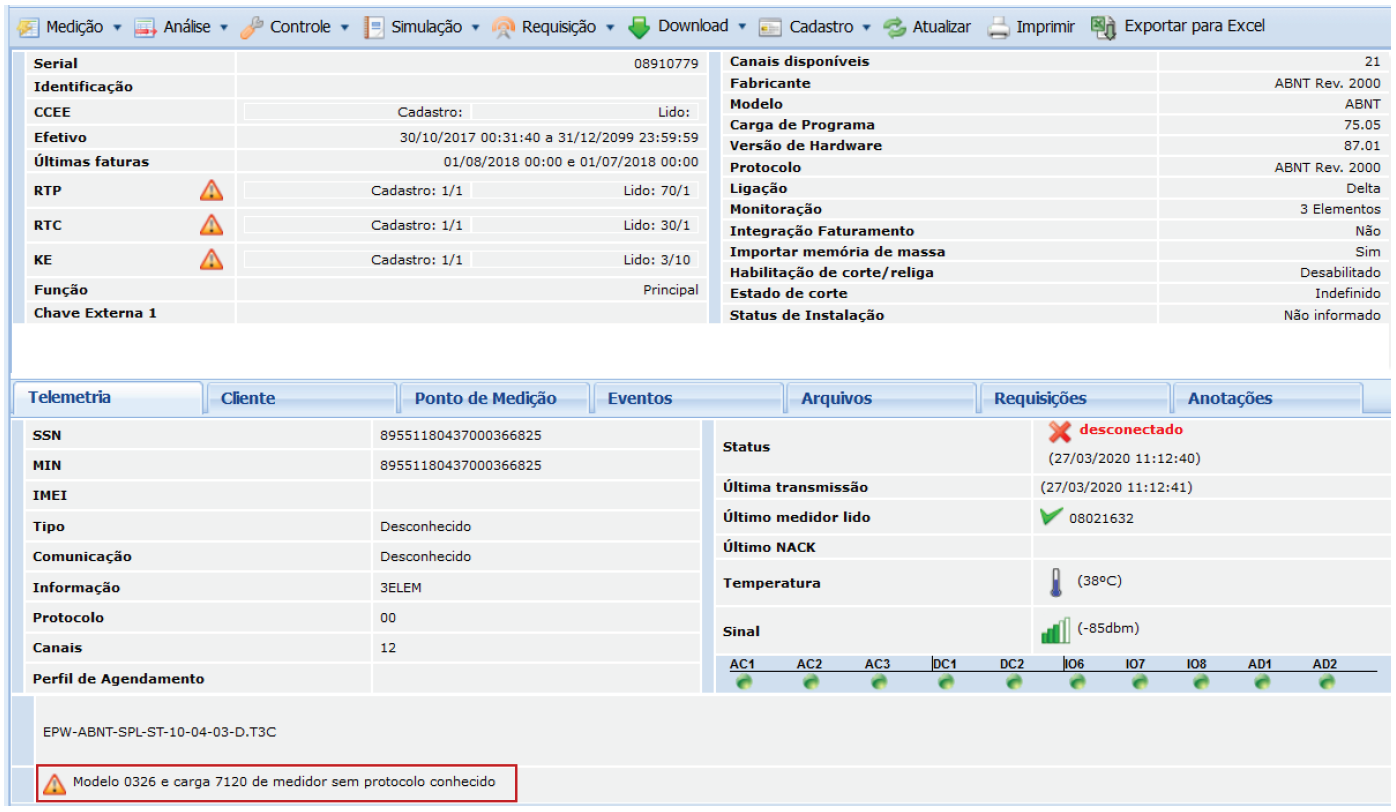Expand the Cadastro dropdown menu
This screenshot has width=1396, height=812.
(866, 27)
